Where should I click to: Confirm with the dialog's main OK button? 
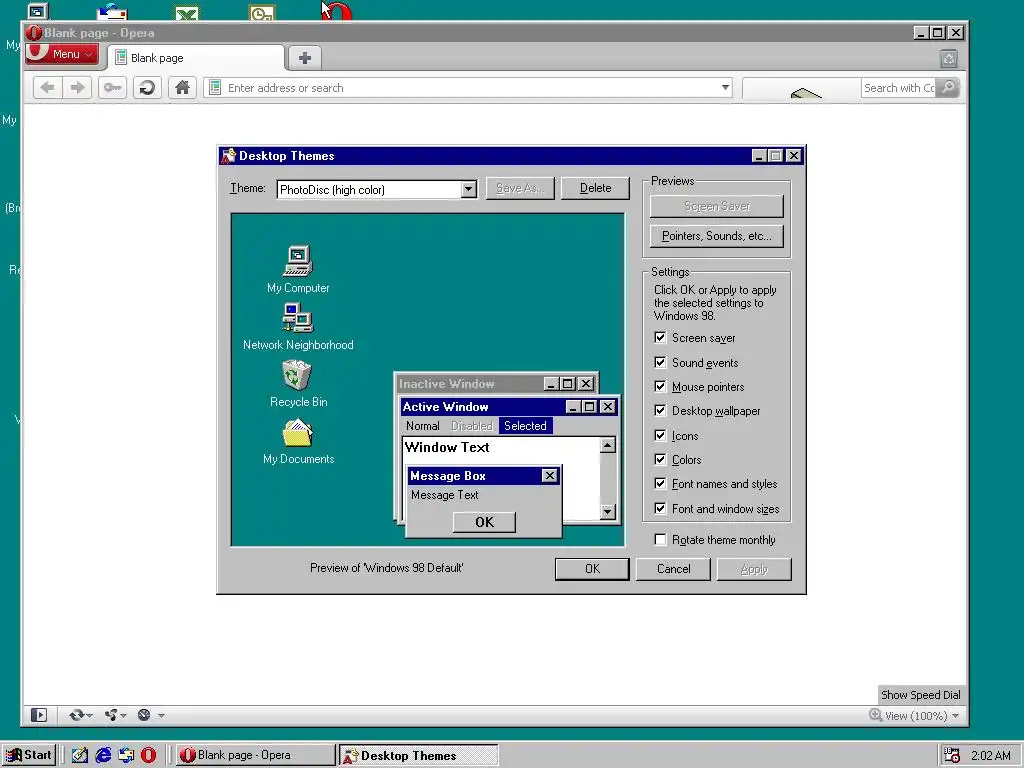[x=592, y=569]
